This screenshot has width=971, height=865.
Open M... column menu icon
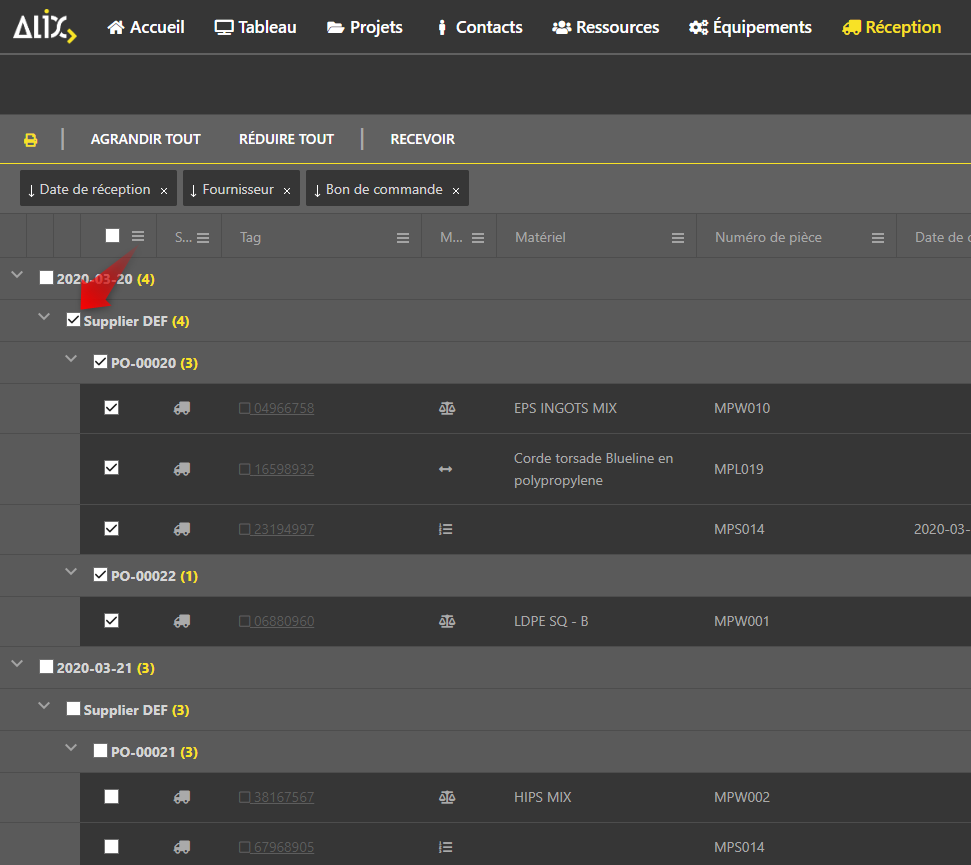(x=478, y=238)
